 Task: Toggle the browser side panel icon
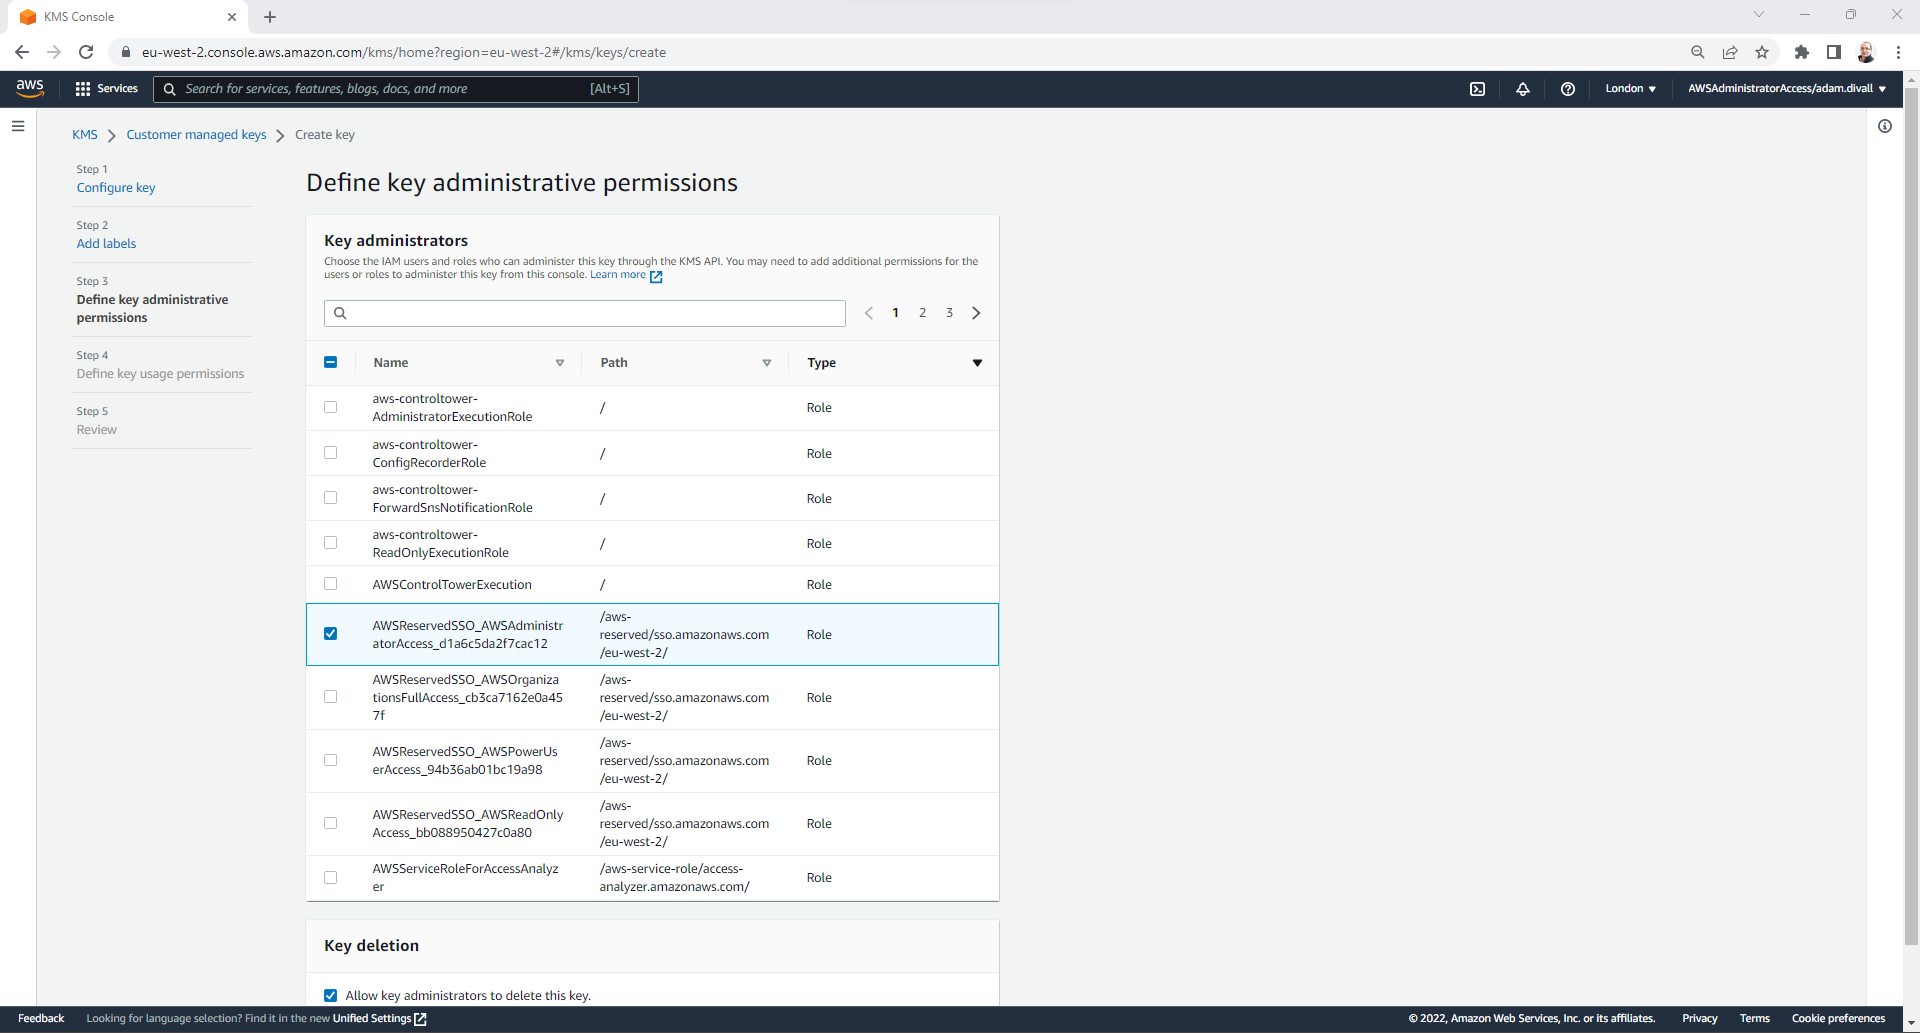1833,52
